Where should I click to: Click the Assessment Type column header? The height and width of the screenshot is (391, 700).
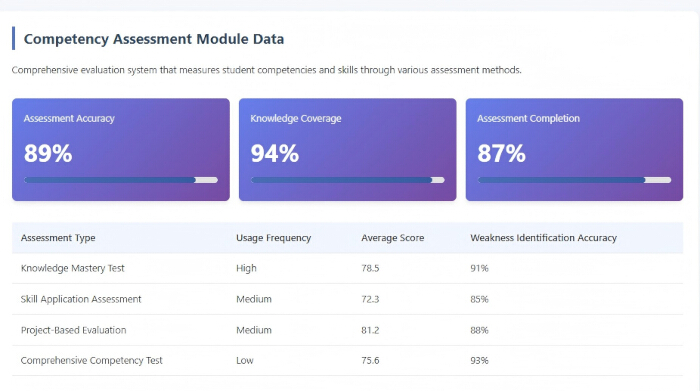(x=58, y=238)
